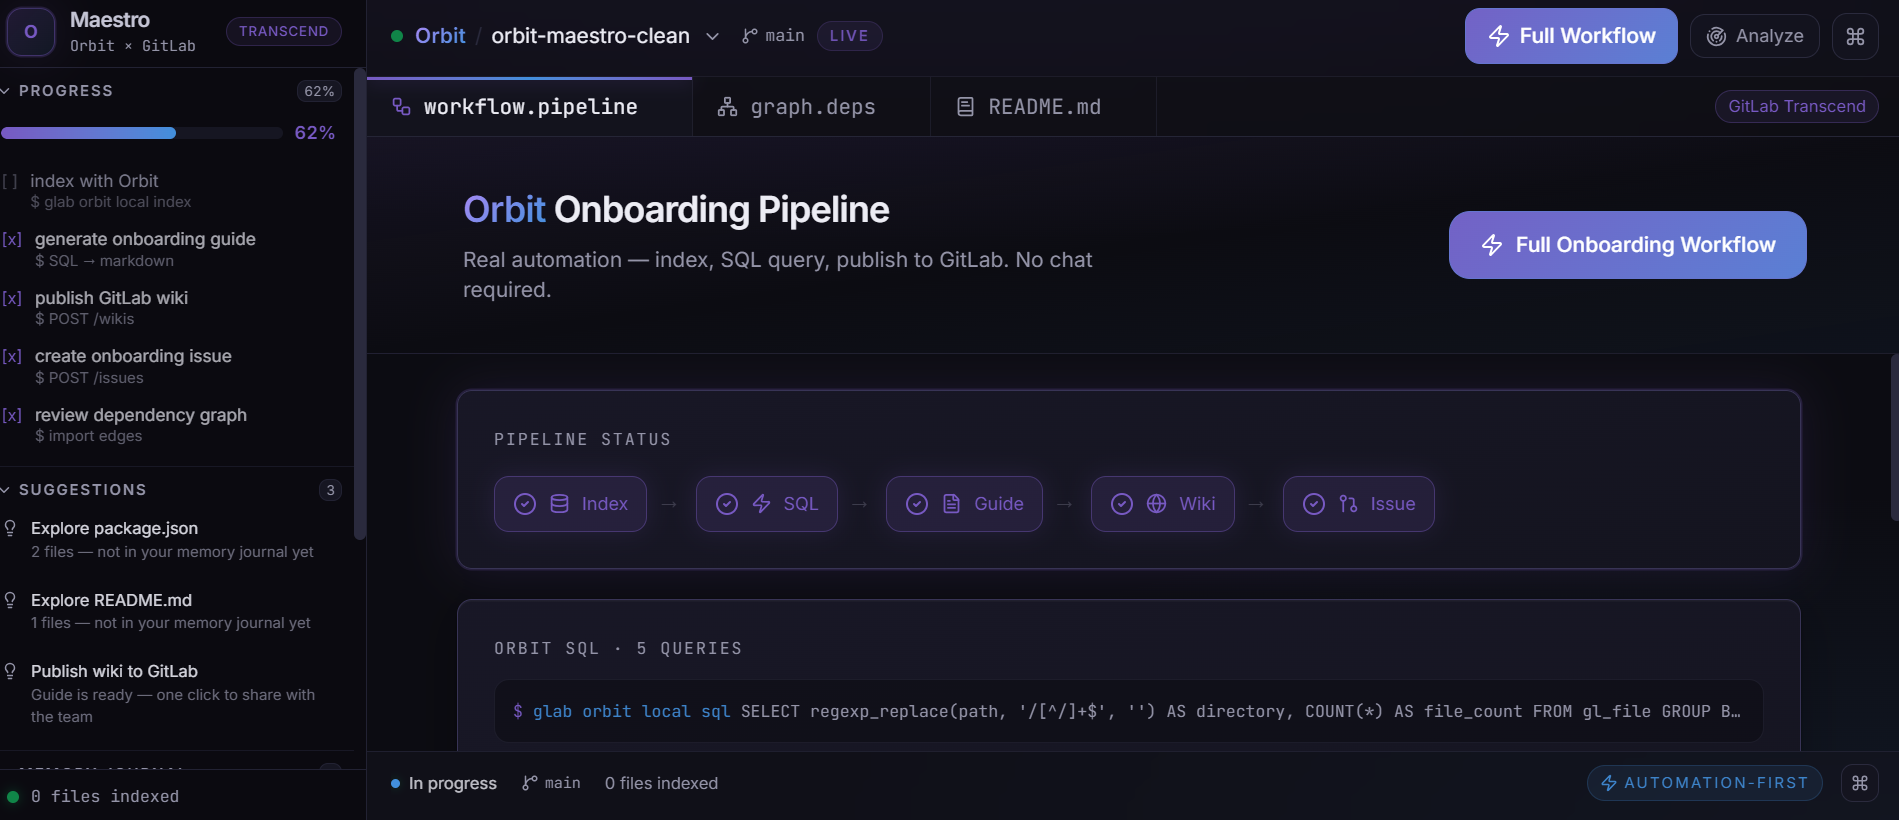Image resolution: width=1899 pixels, height=820 pixels.
Task: Start the Full Onboarding Workflow
Action: coord(1628,245)
